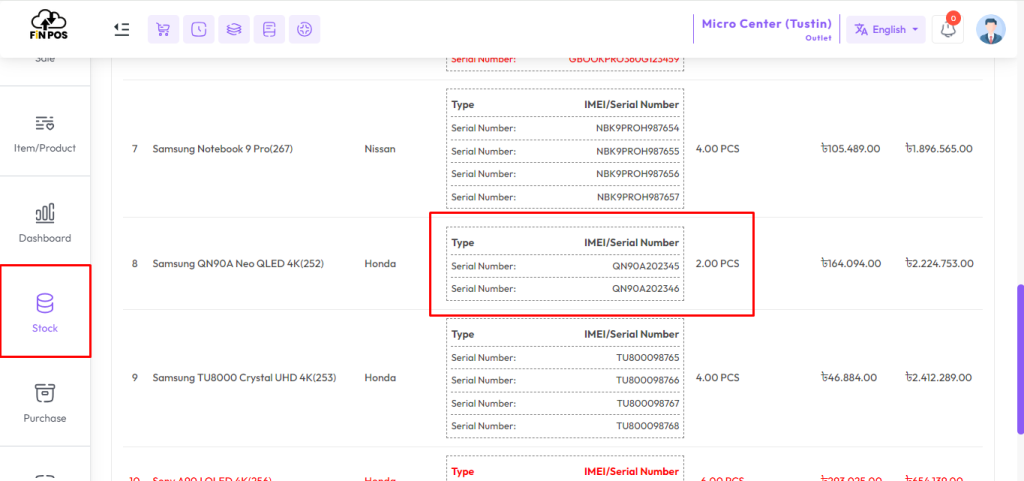Select Samsung QN90A Neo QLED 4K(252) item name
The height and width of the screenshot is (481, 1024).
(x=238, y=264)
